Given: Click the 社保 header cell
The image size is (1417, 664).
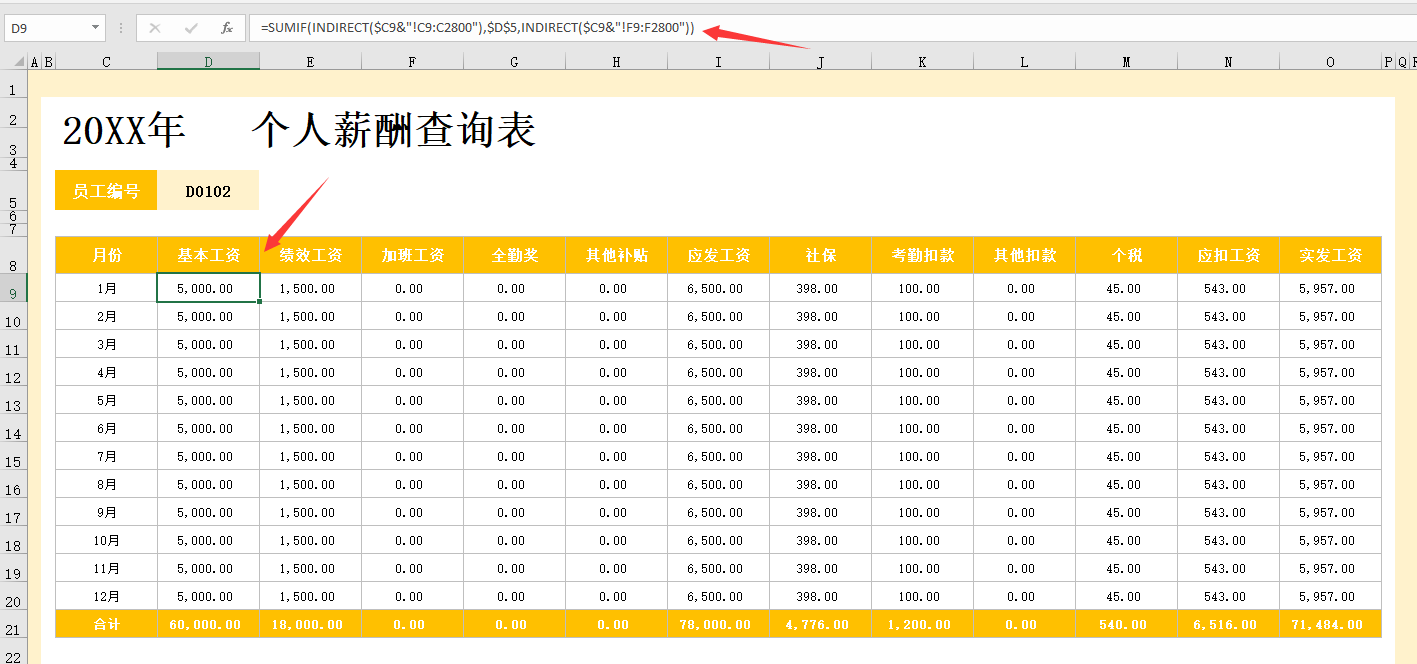Looking at the screenshot, I should tap(820, 255).
